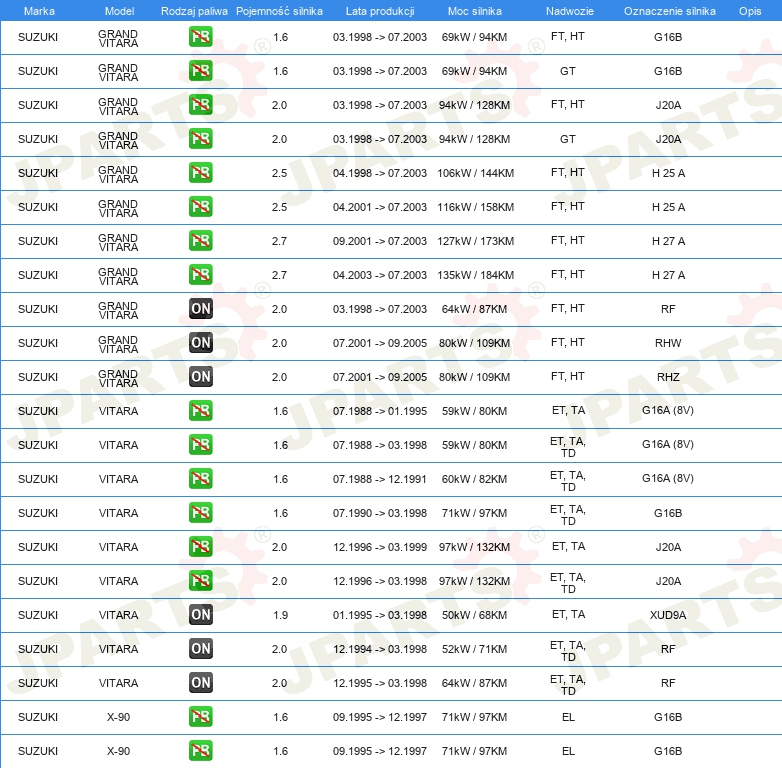Click the Pojemność silnika column header
Viewport: 782px width, 768px height.
[x=279, y=11]
